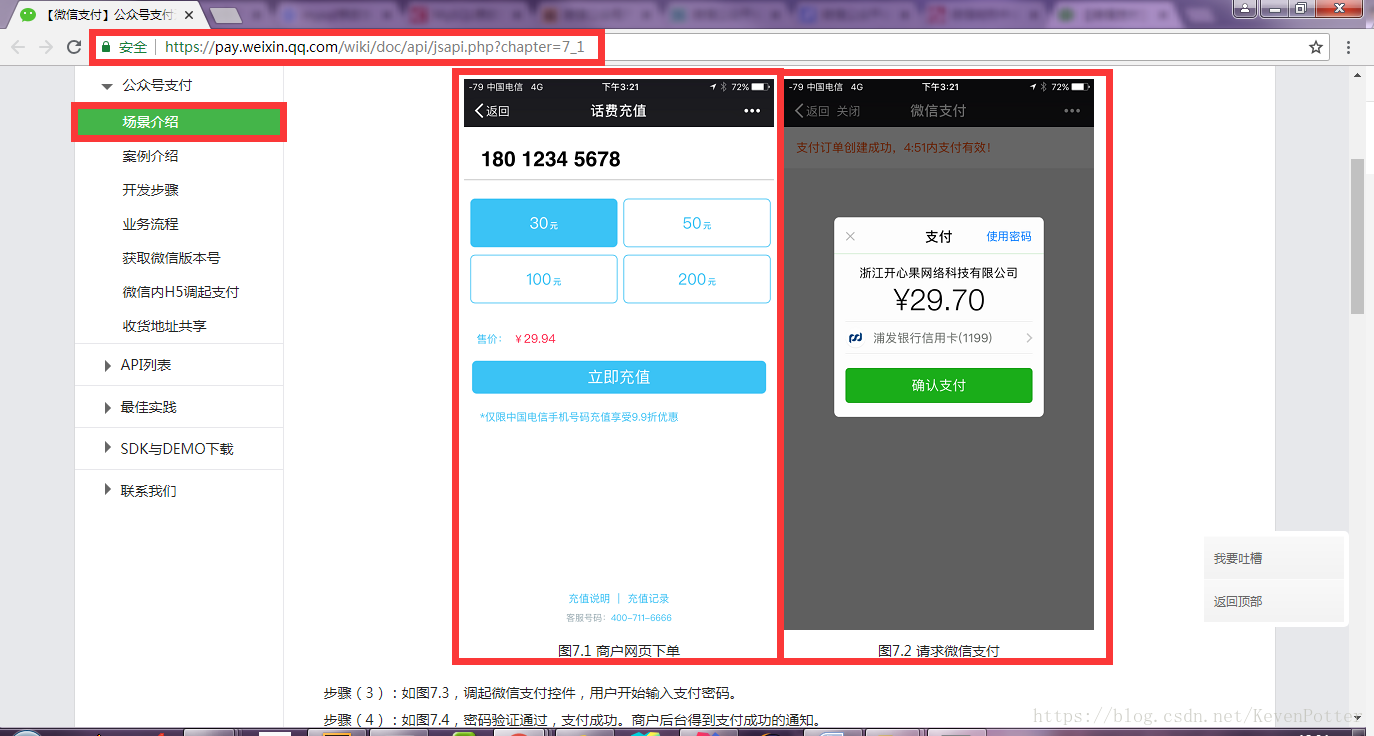Open the 微信内H5调起支付 sidebar item

(181, 292)
